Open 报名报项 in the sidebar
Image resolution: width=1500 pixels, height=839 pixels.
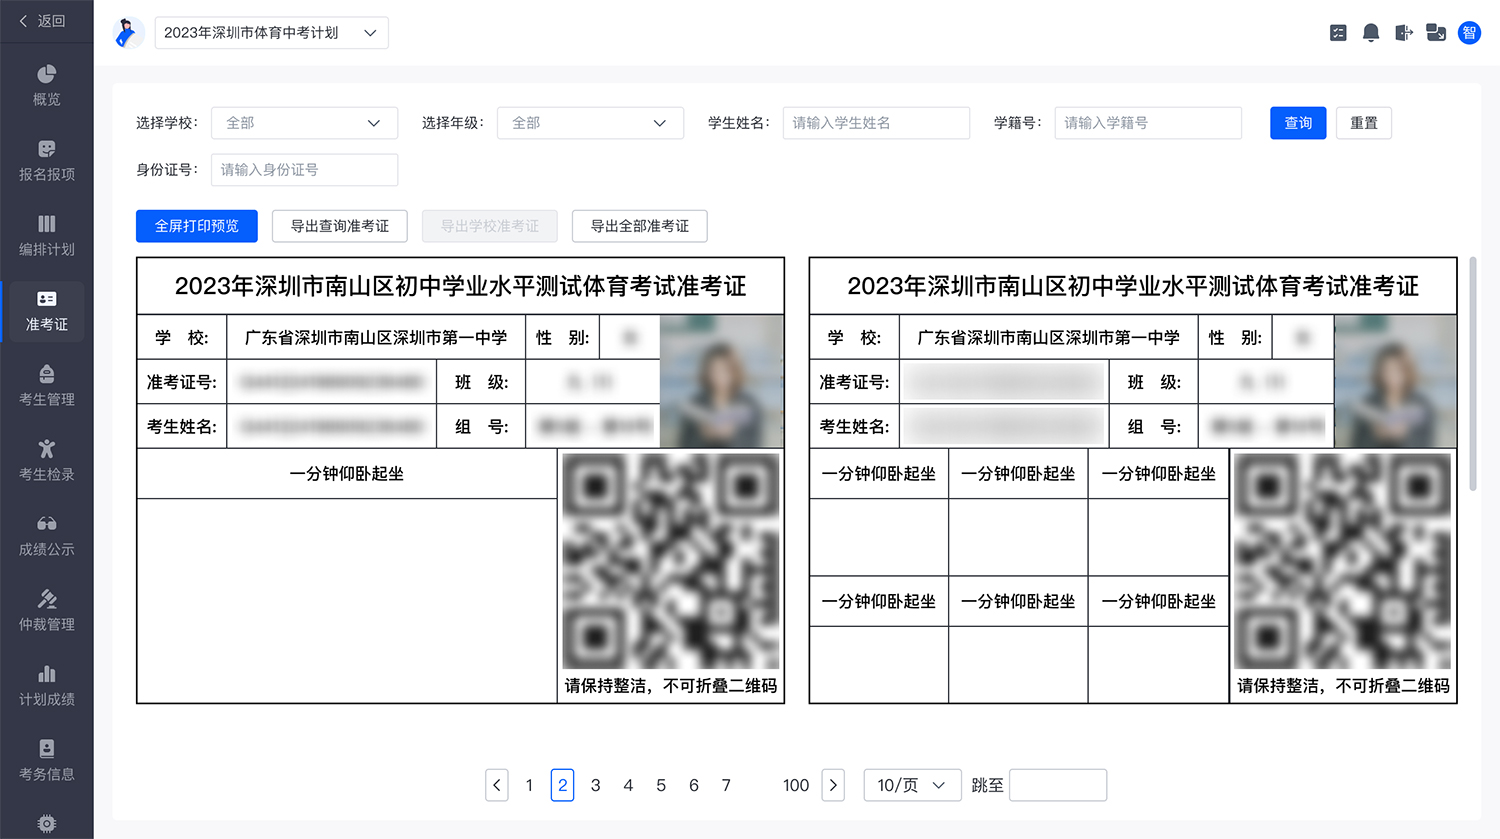click(46, 160)
